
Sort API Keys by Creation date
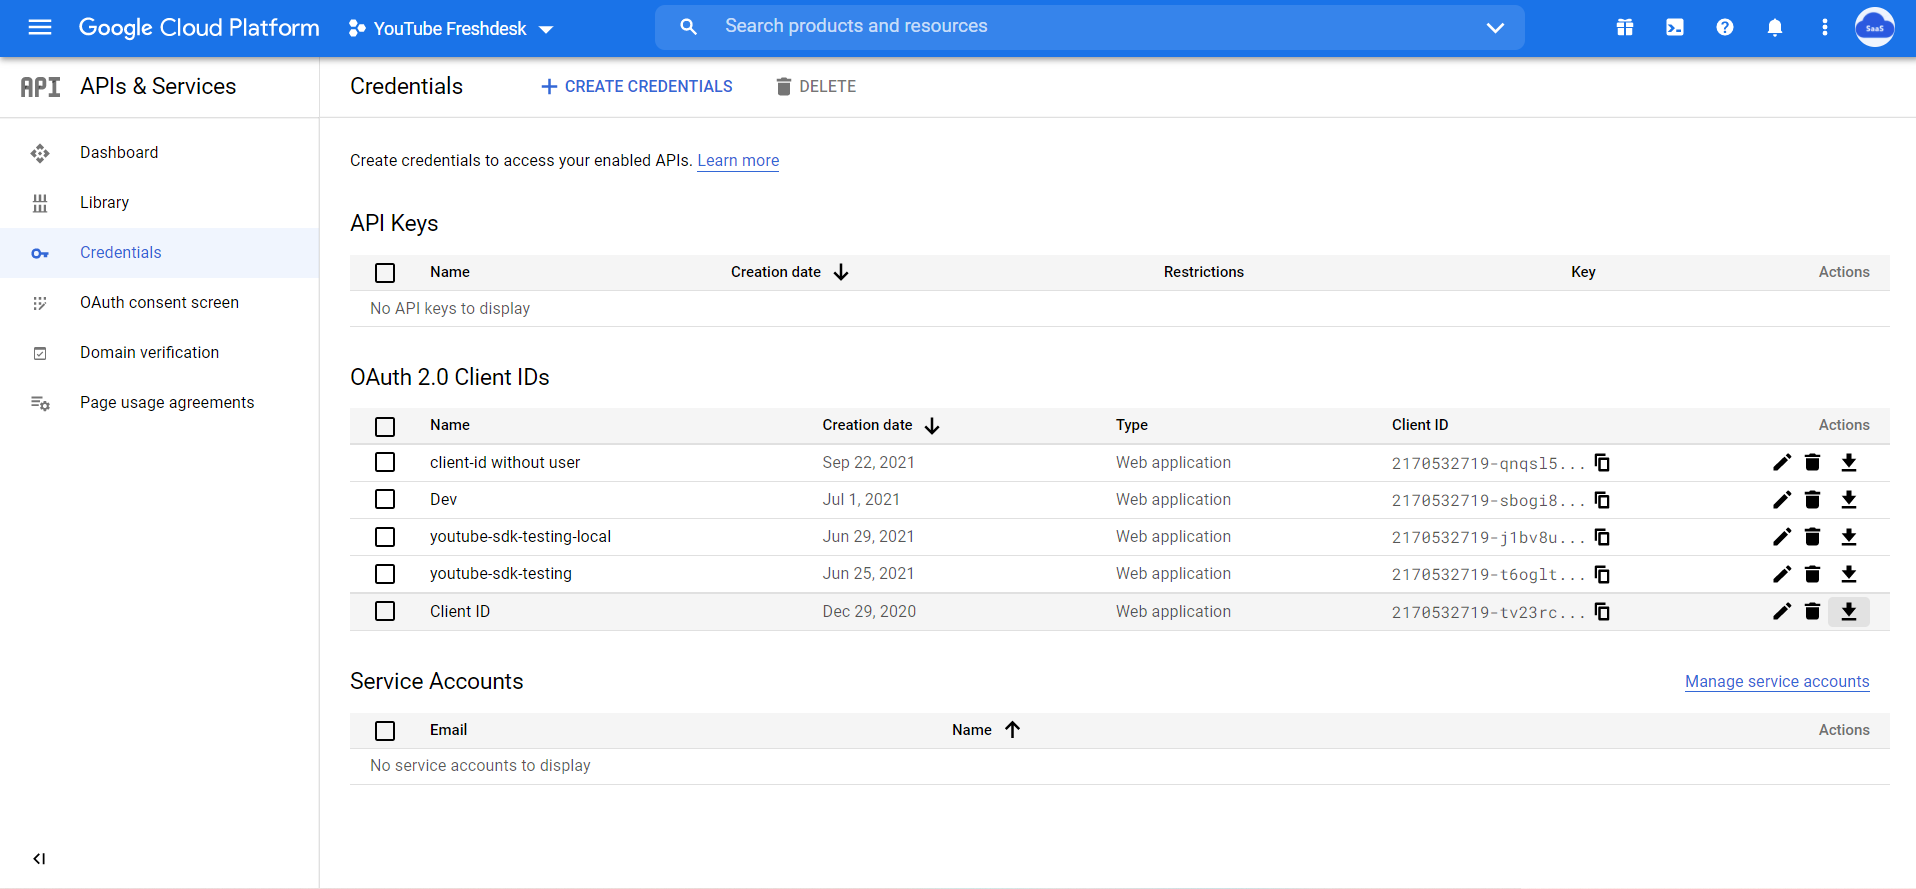point(789,272)
